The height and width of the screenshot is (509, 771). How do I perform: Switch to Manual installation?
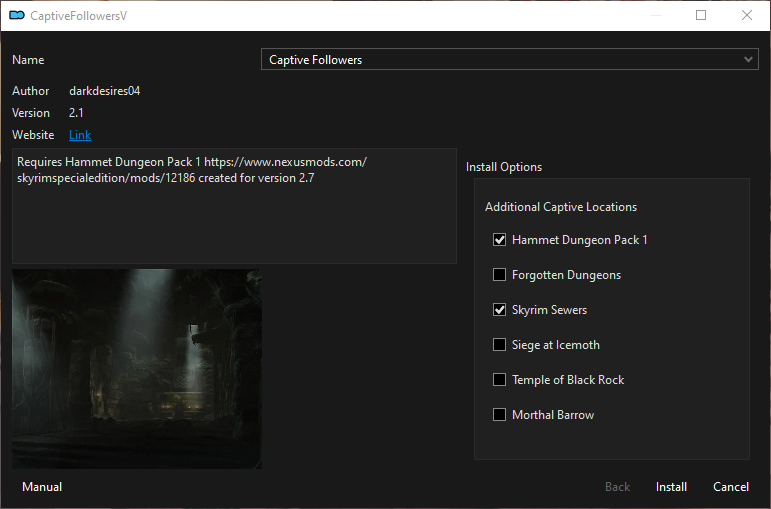pos(42,487)
